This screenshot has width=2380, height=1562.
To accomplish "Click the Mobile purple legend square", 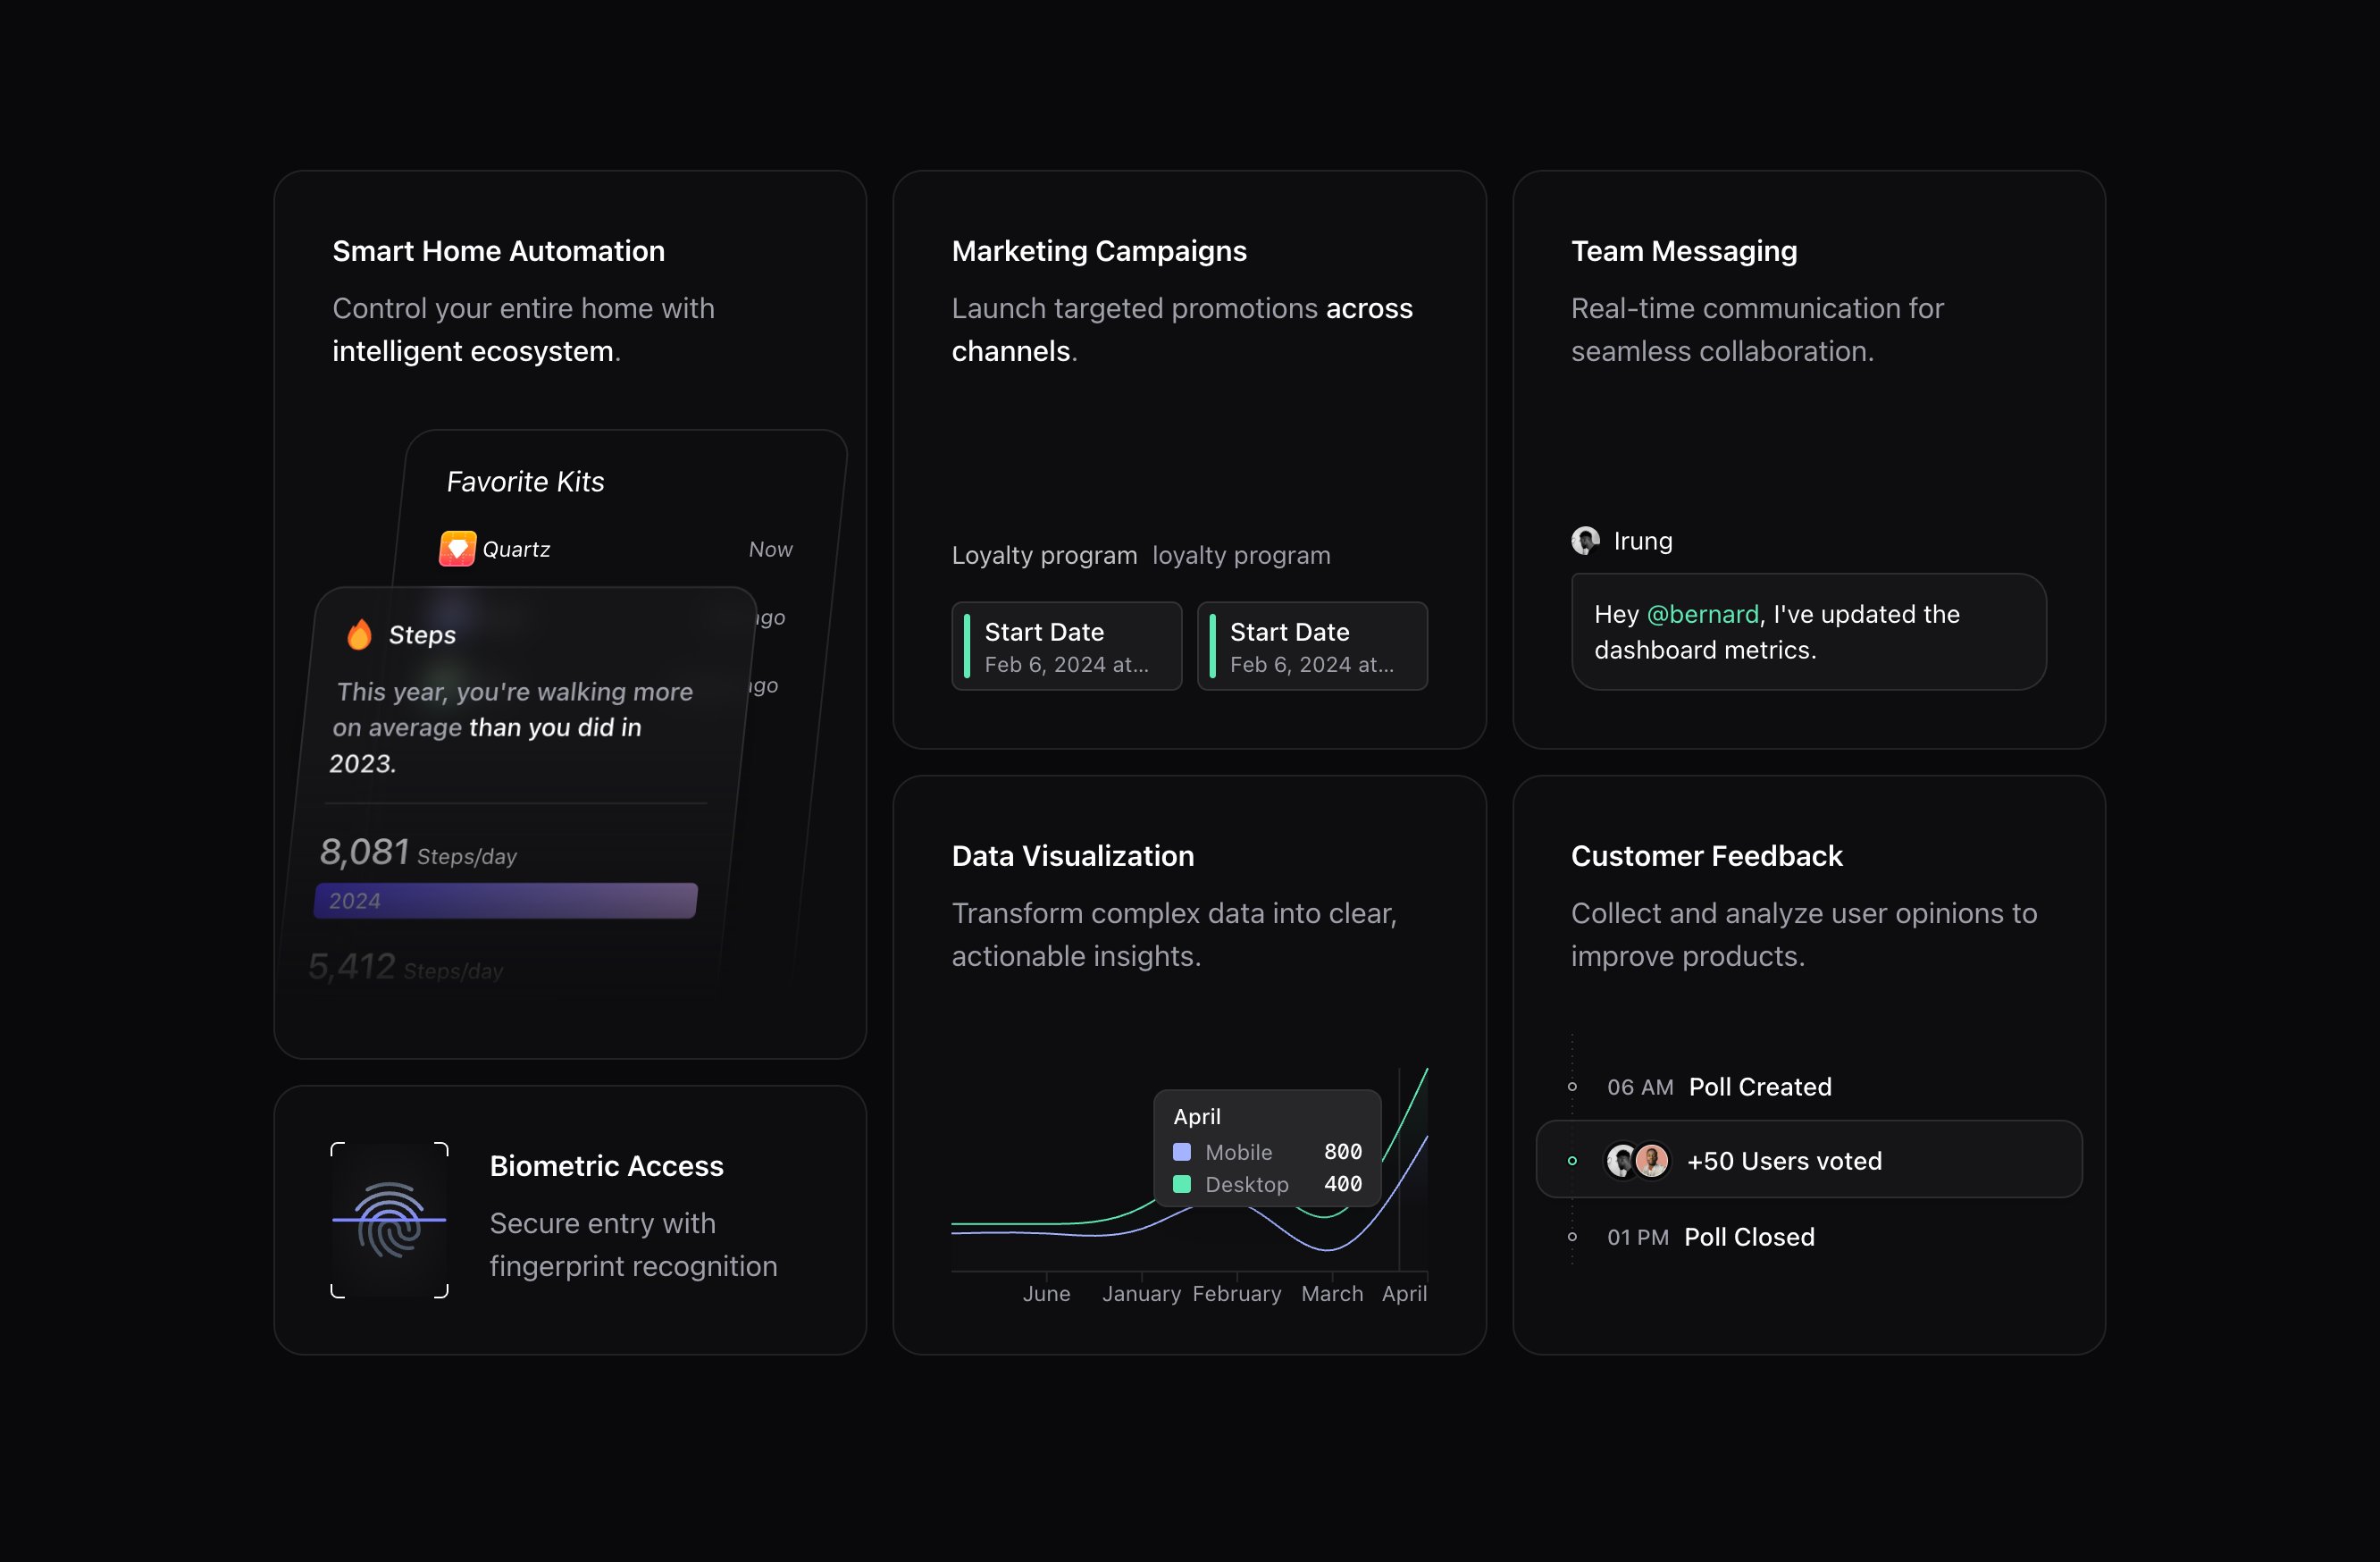I will click(1182, 1151).
